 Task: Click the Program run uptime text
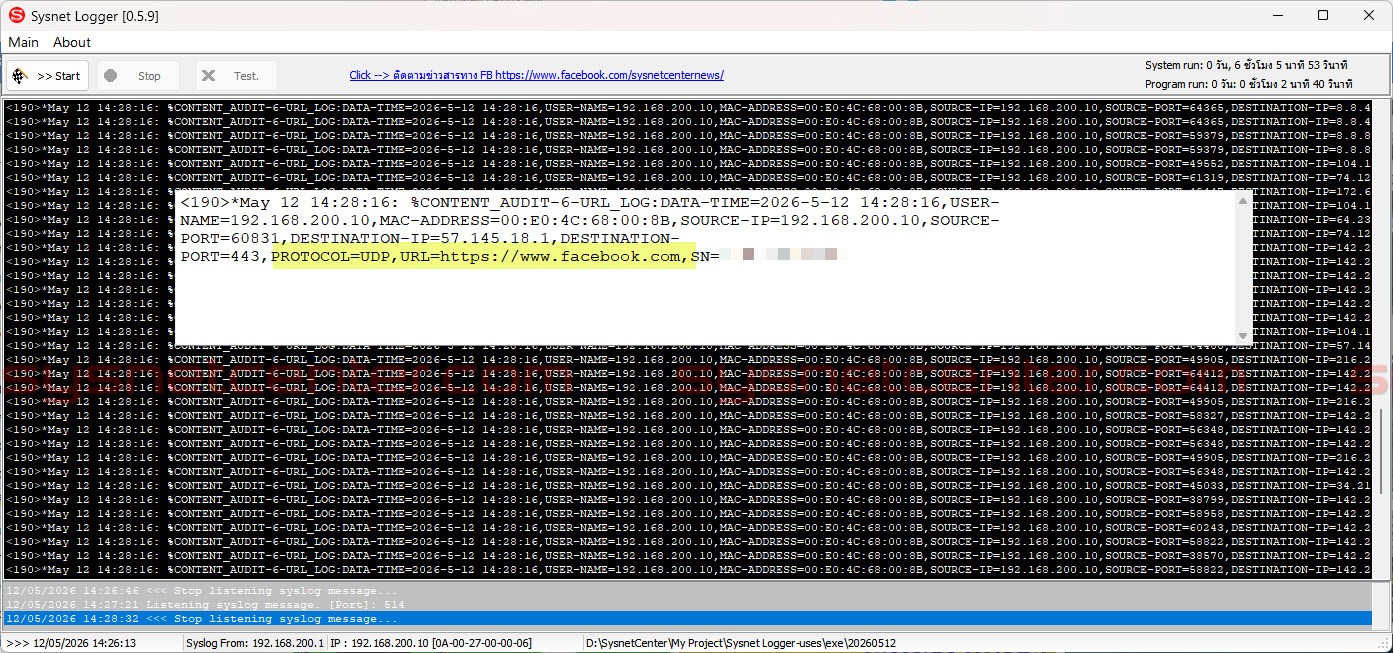(1249, 84)
